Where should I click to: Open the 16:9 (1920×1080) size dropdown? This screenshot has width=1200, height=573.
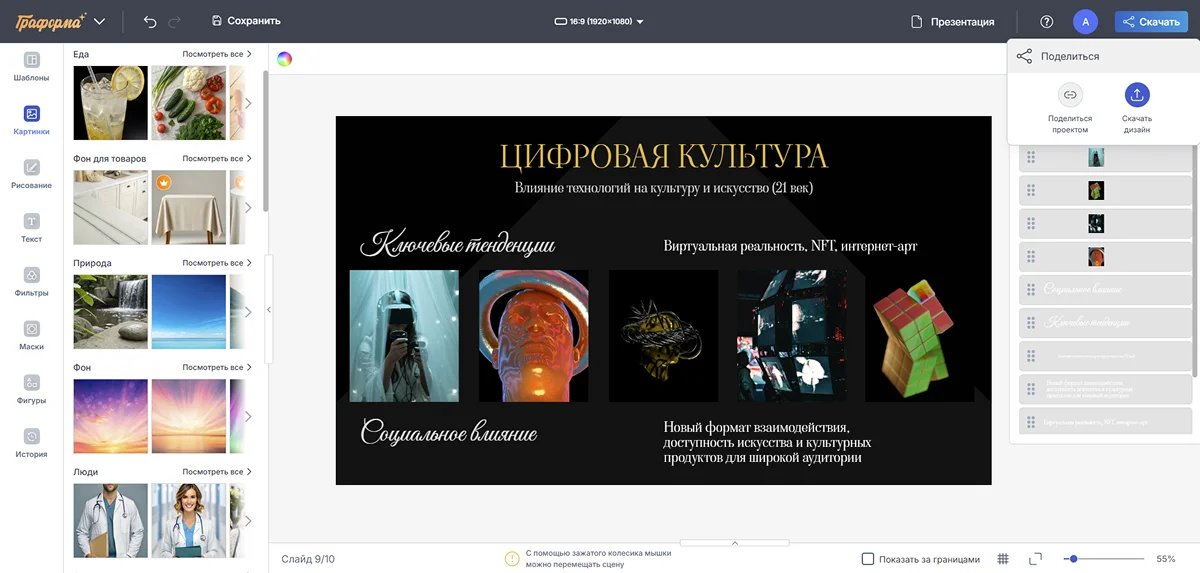[x=599, y=21]
